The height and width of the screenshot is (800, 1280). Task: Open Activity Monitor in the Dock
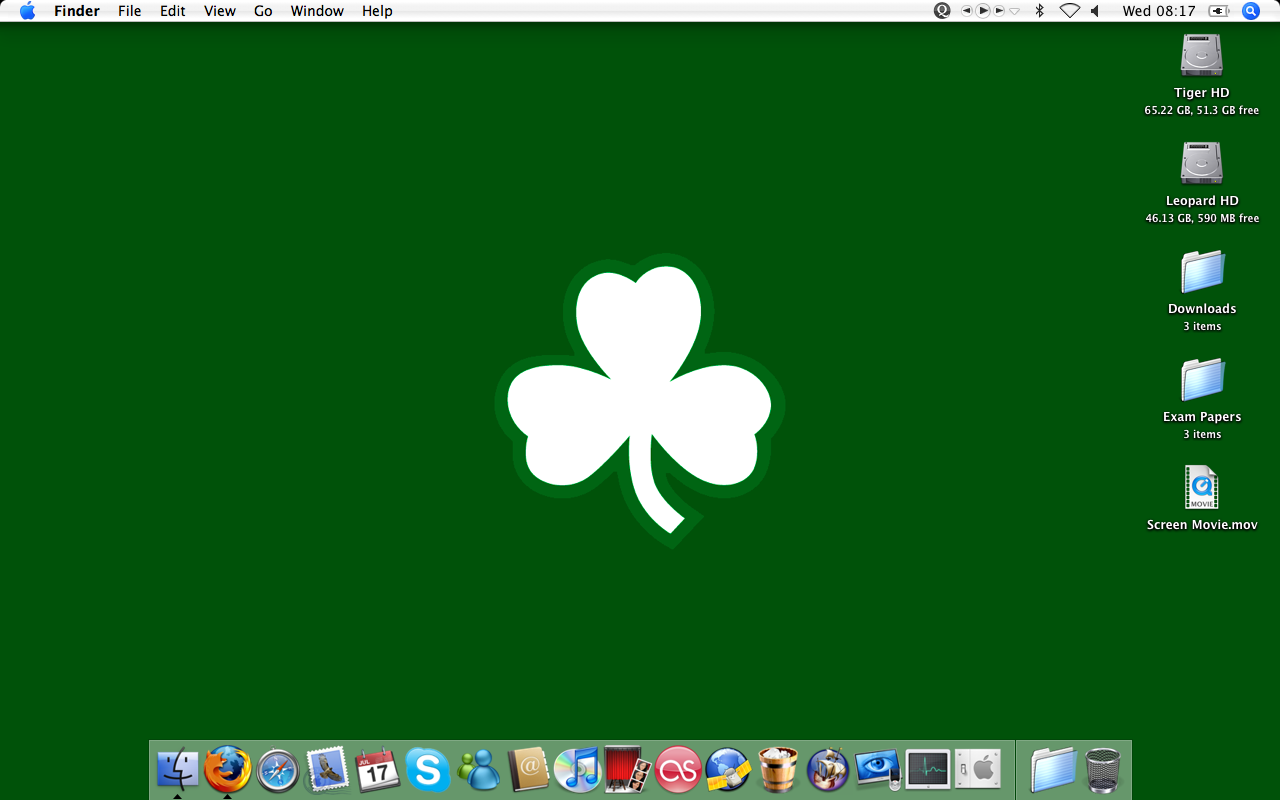click(x=928, y=770)
